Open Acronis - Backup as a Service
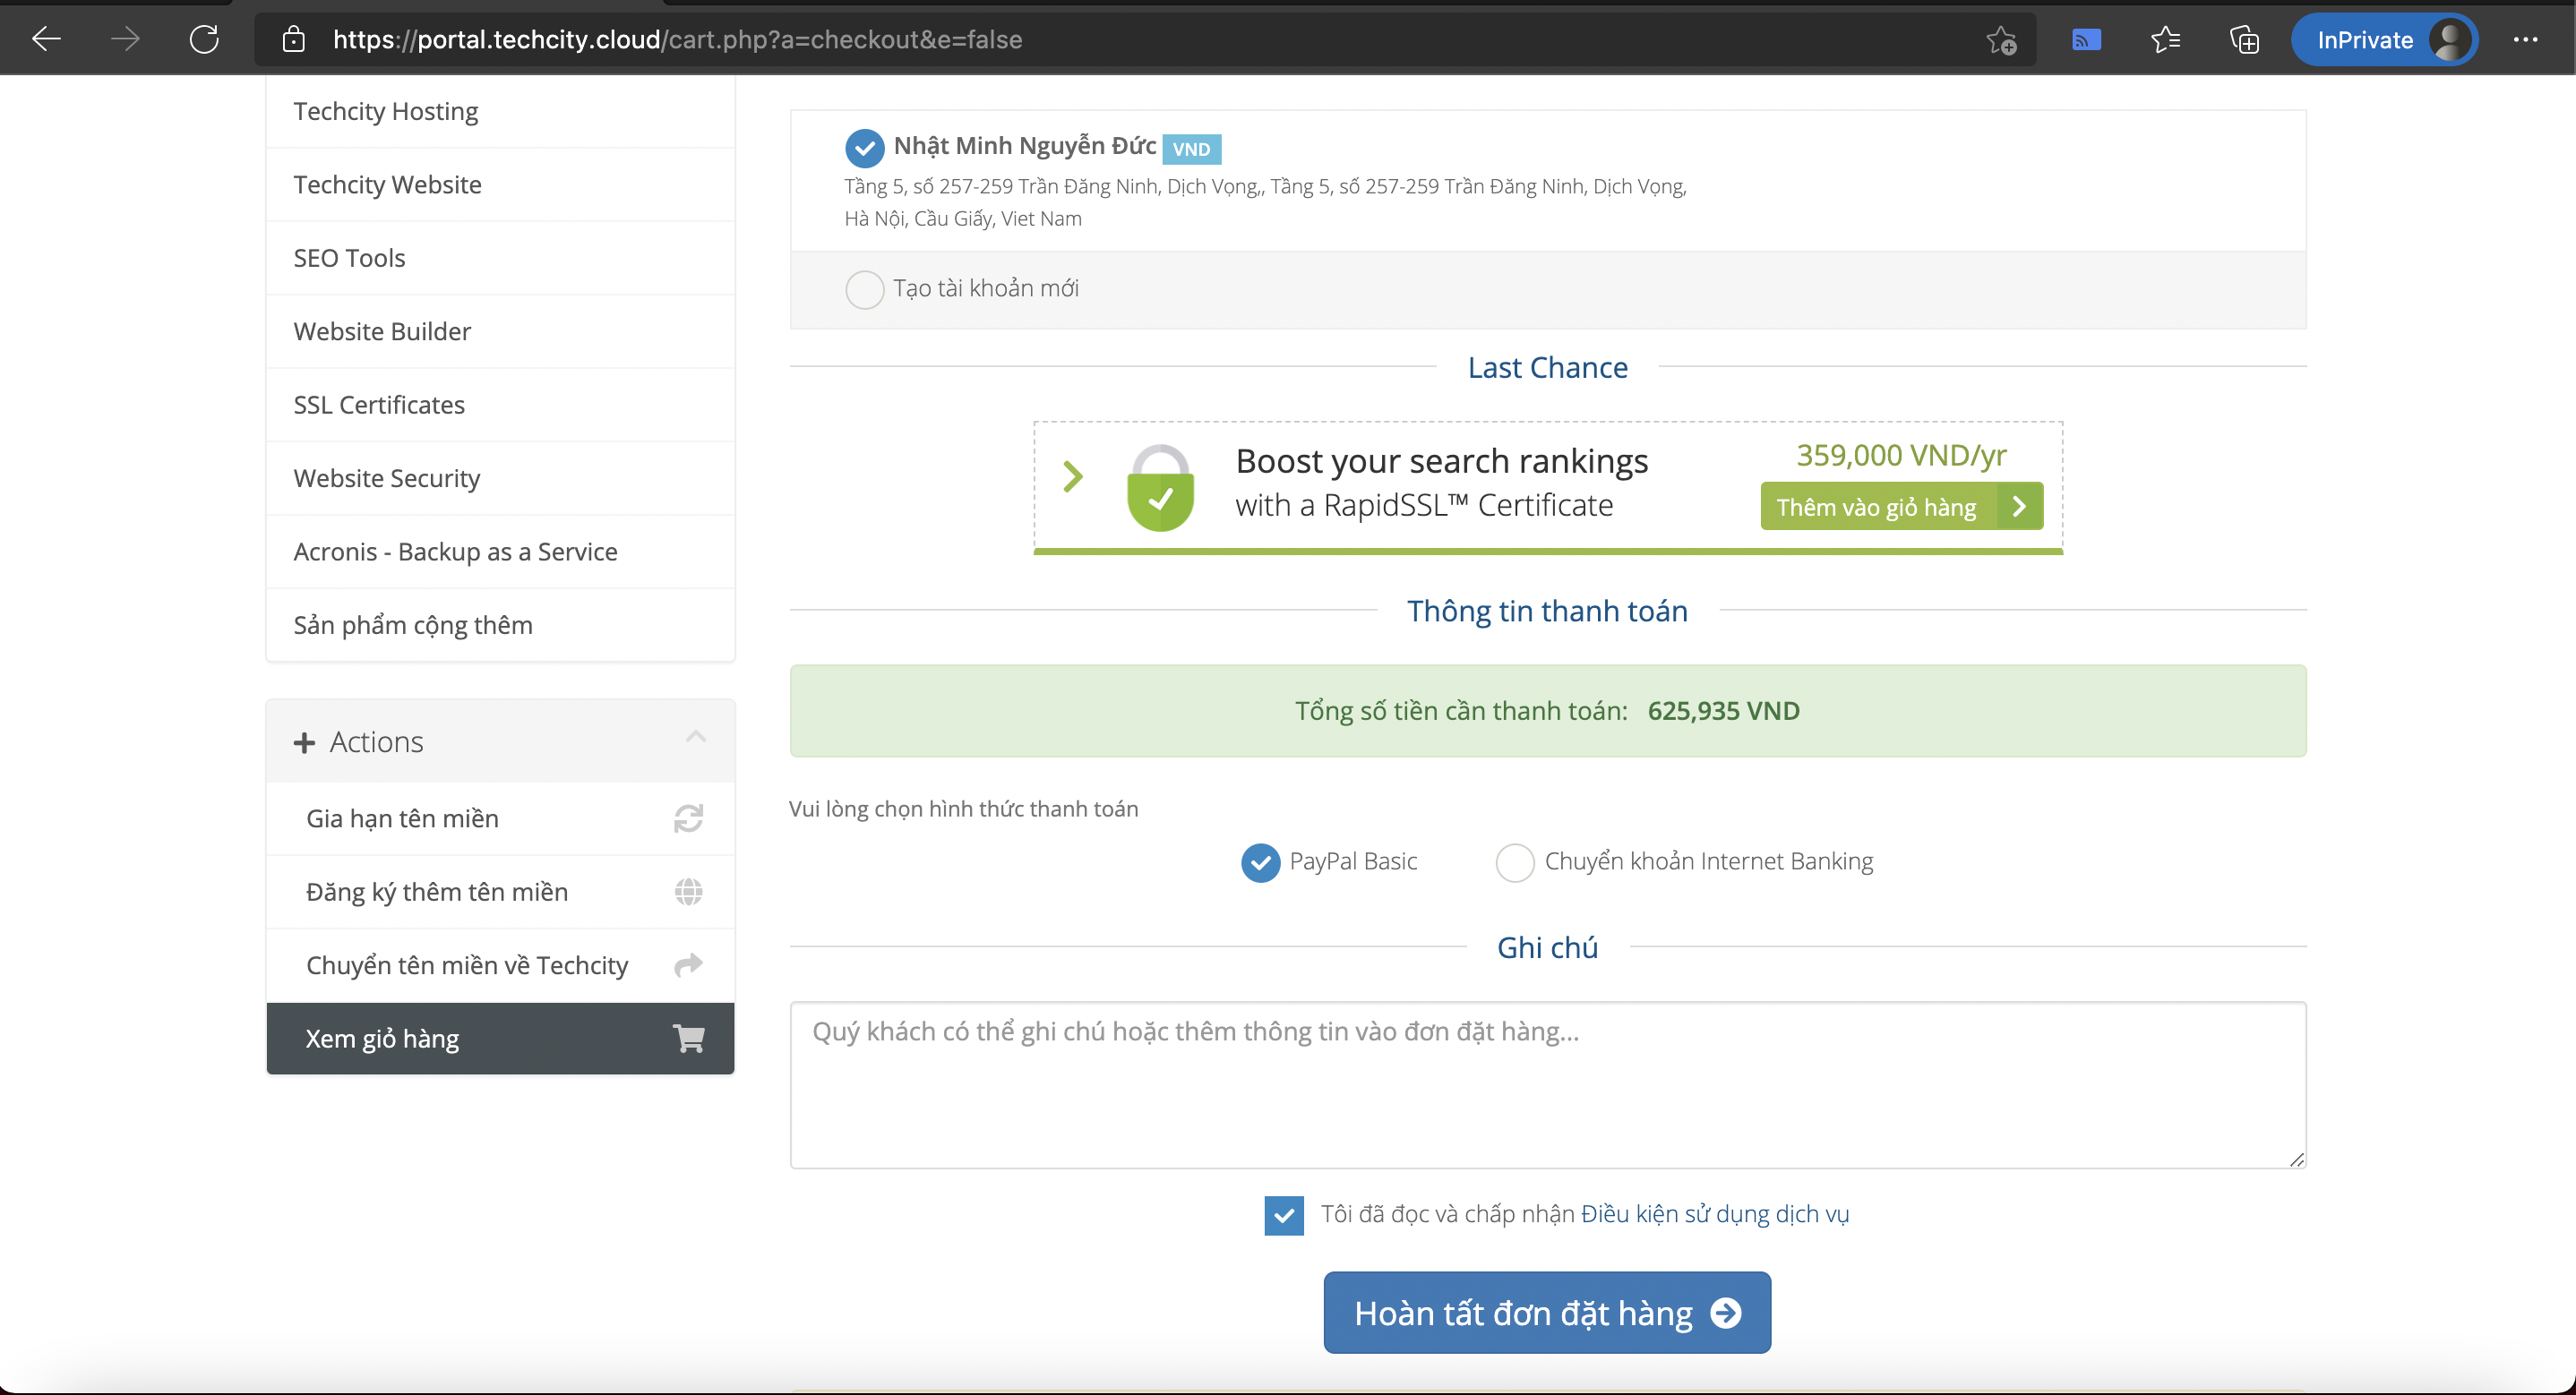The width and height of the screenshot is (2576, 1395). (x=500, y=552)
